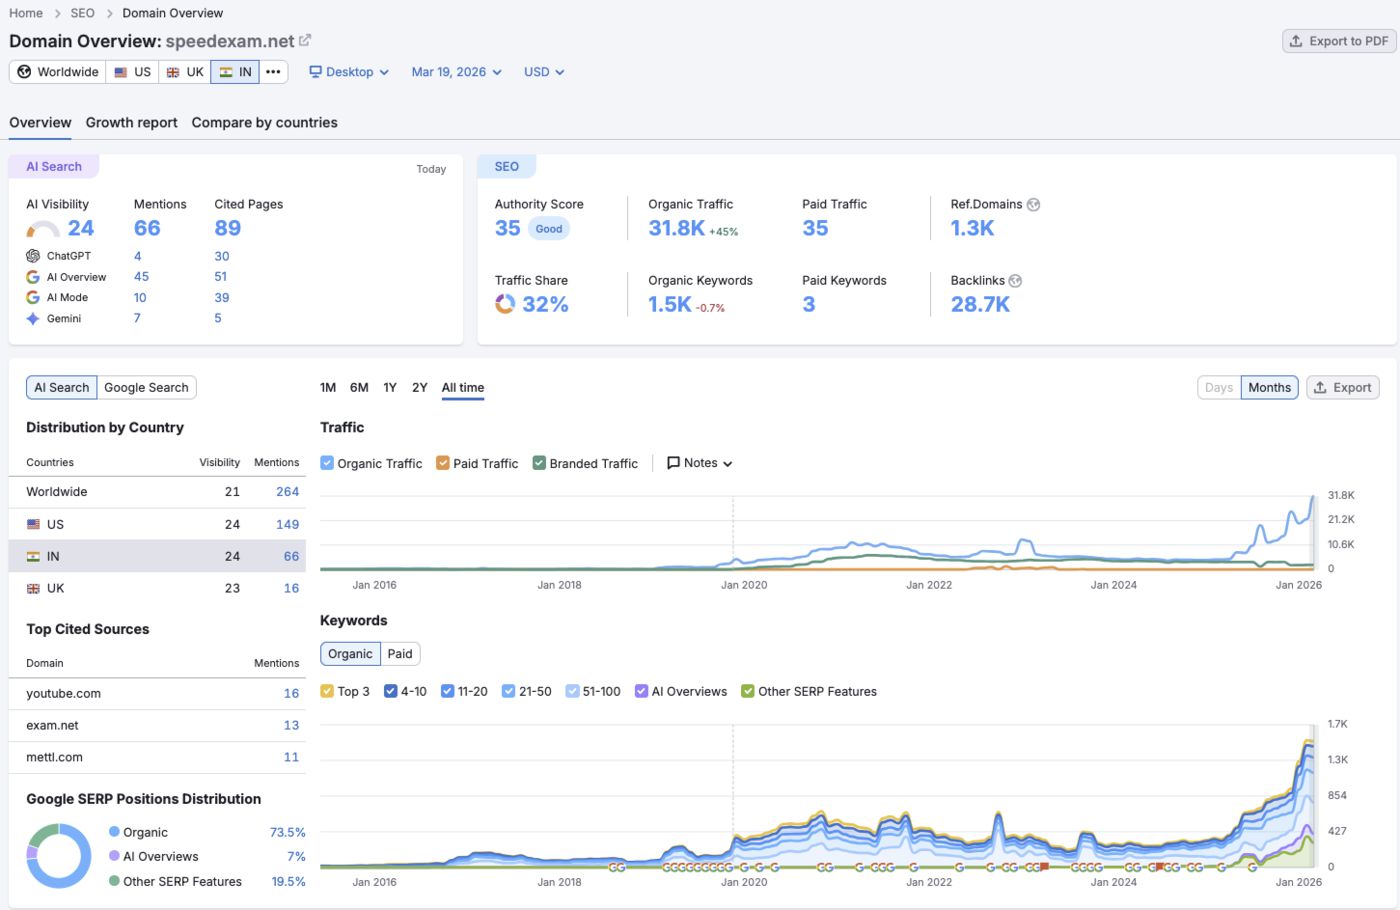Switch keywords chart to Paid

[x=400, y=654]
